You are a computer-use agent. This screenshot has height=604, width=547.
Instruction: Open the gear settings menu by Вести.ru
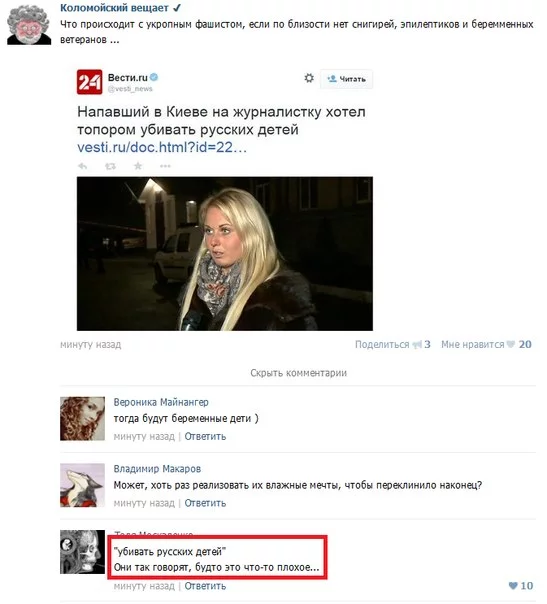309,78
